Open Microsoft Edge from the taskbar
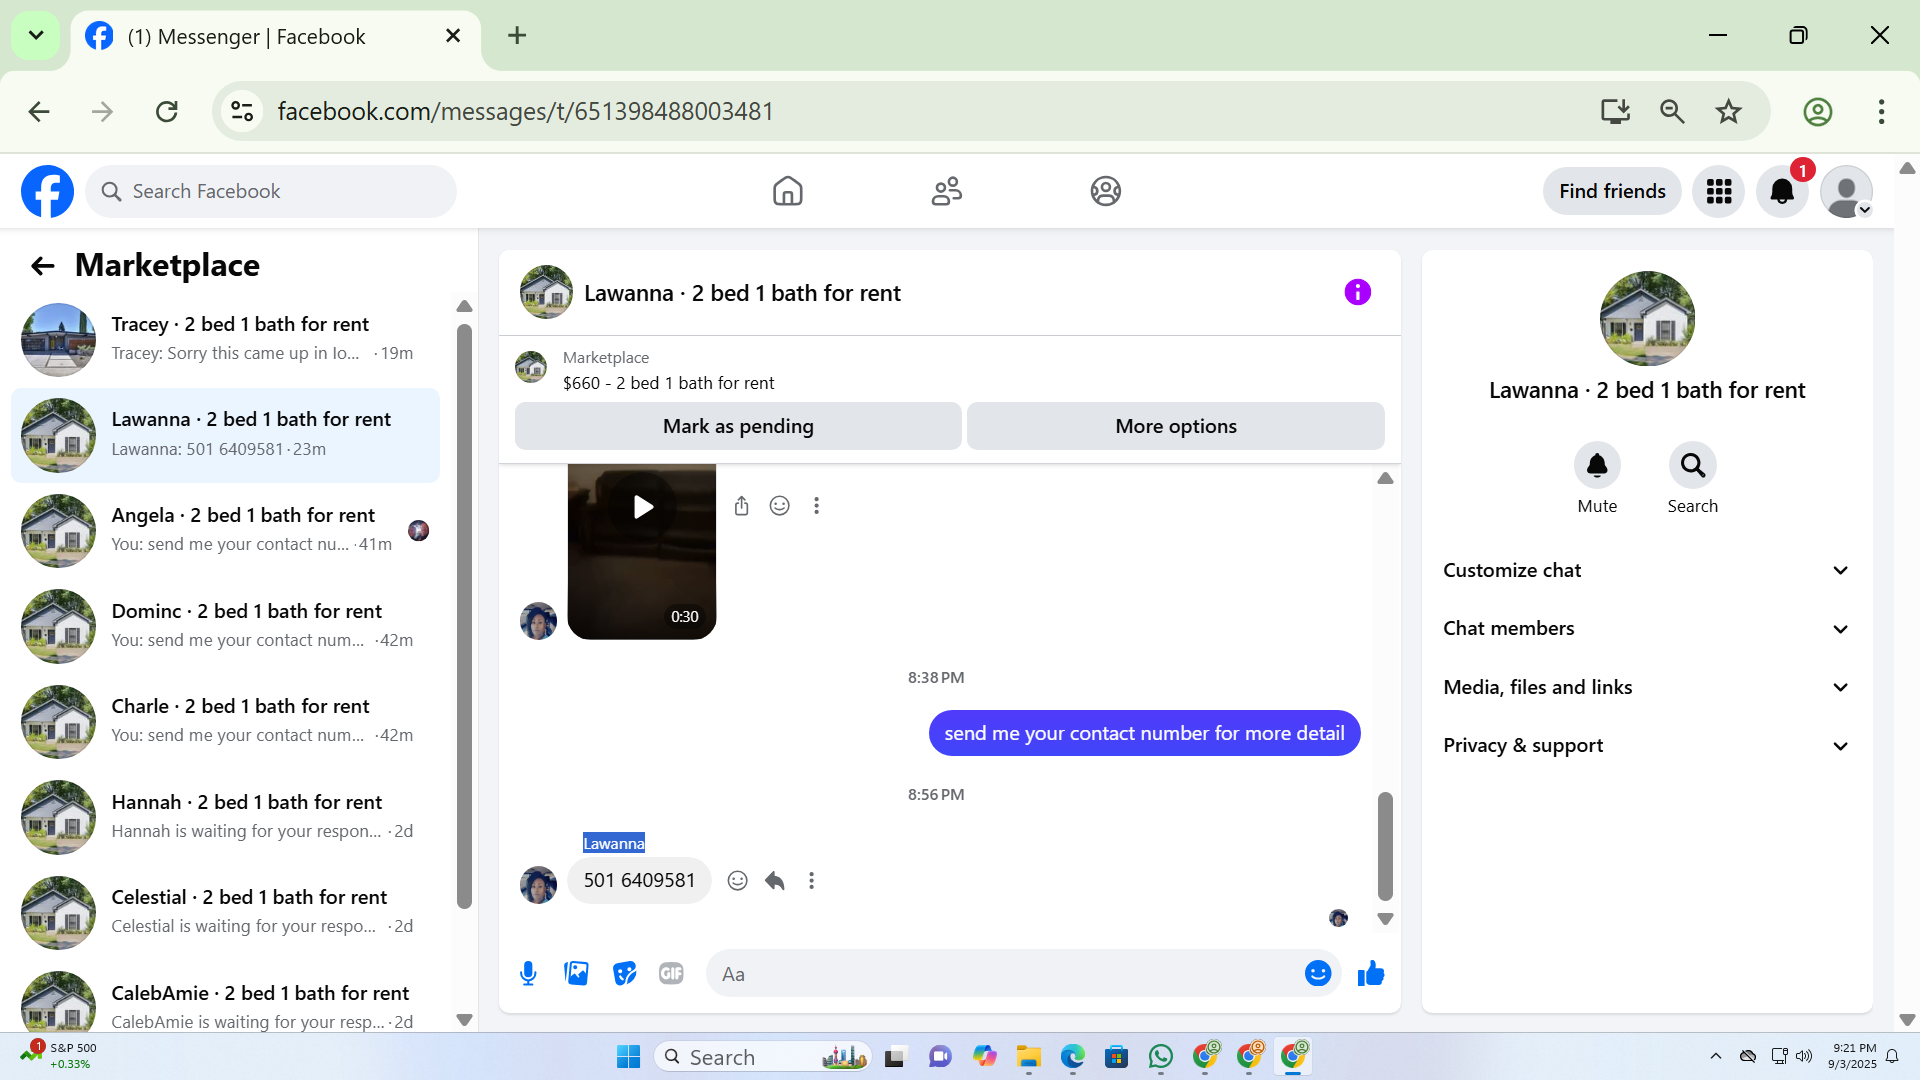This screenshot has width=1920, height=1080. [x=1072, y=1057]
